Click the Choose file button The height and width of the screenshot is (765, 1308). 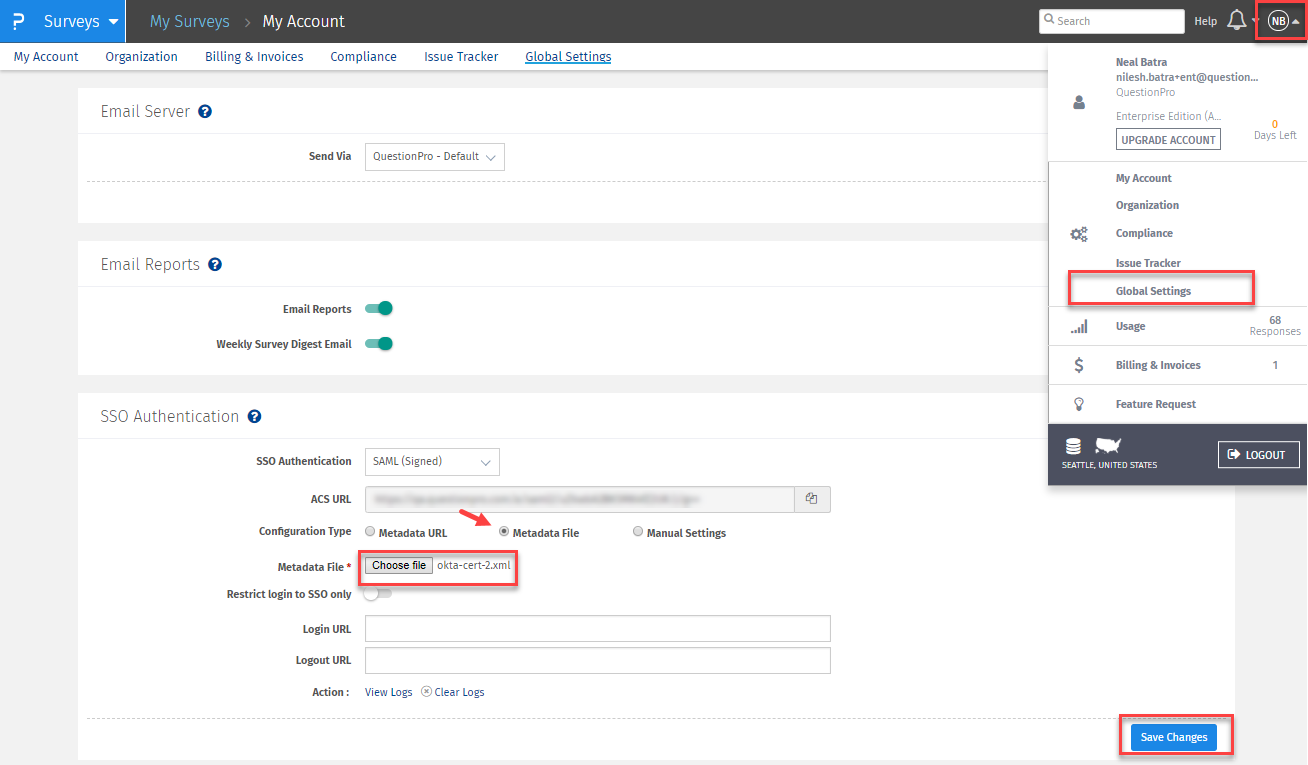399,566
